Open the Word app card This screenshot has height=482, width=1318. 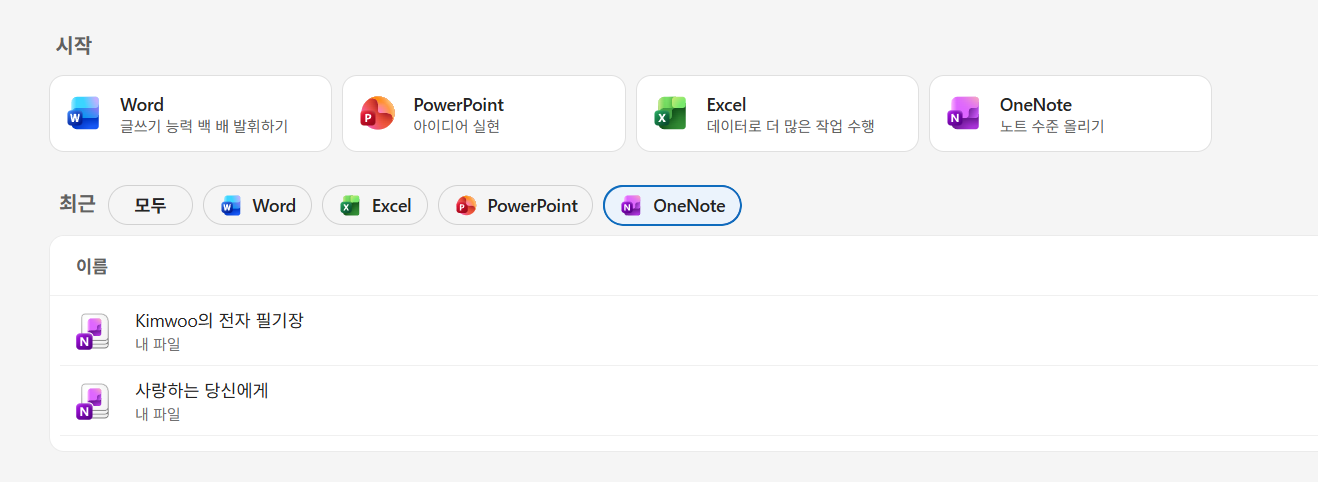(190, 114)
